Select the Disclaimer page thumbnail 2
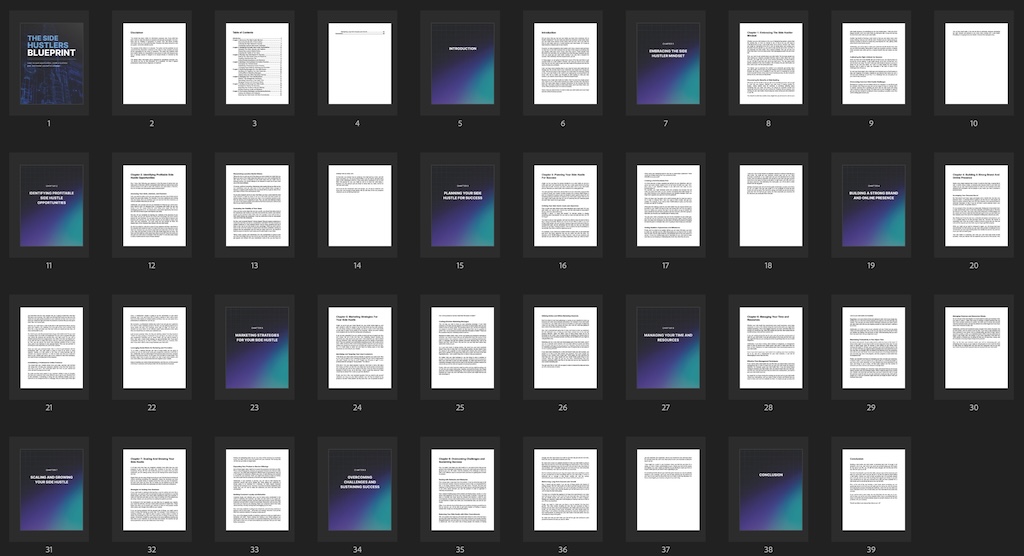This screenshot has width=1024, height=556. (x=154, y=63)
